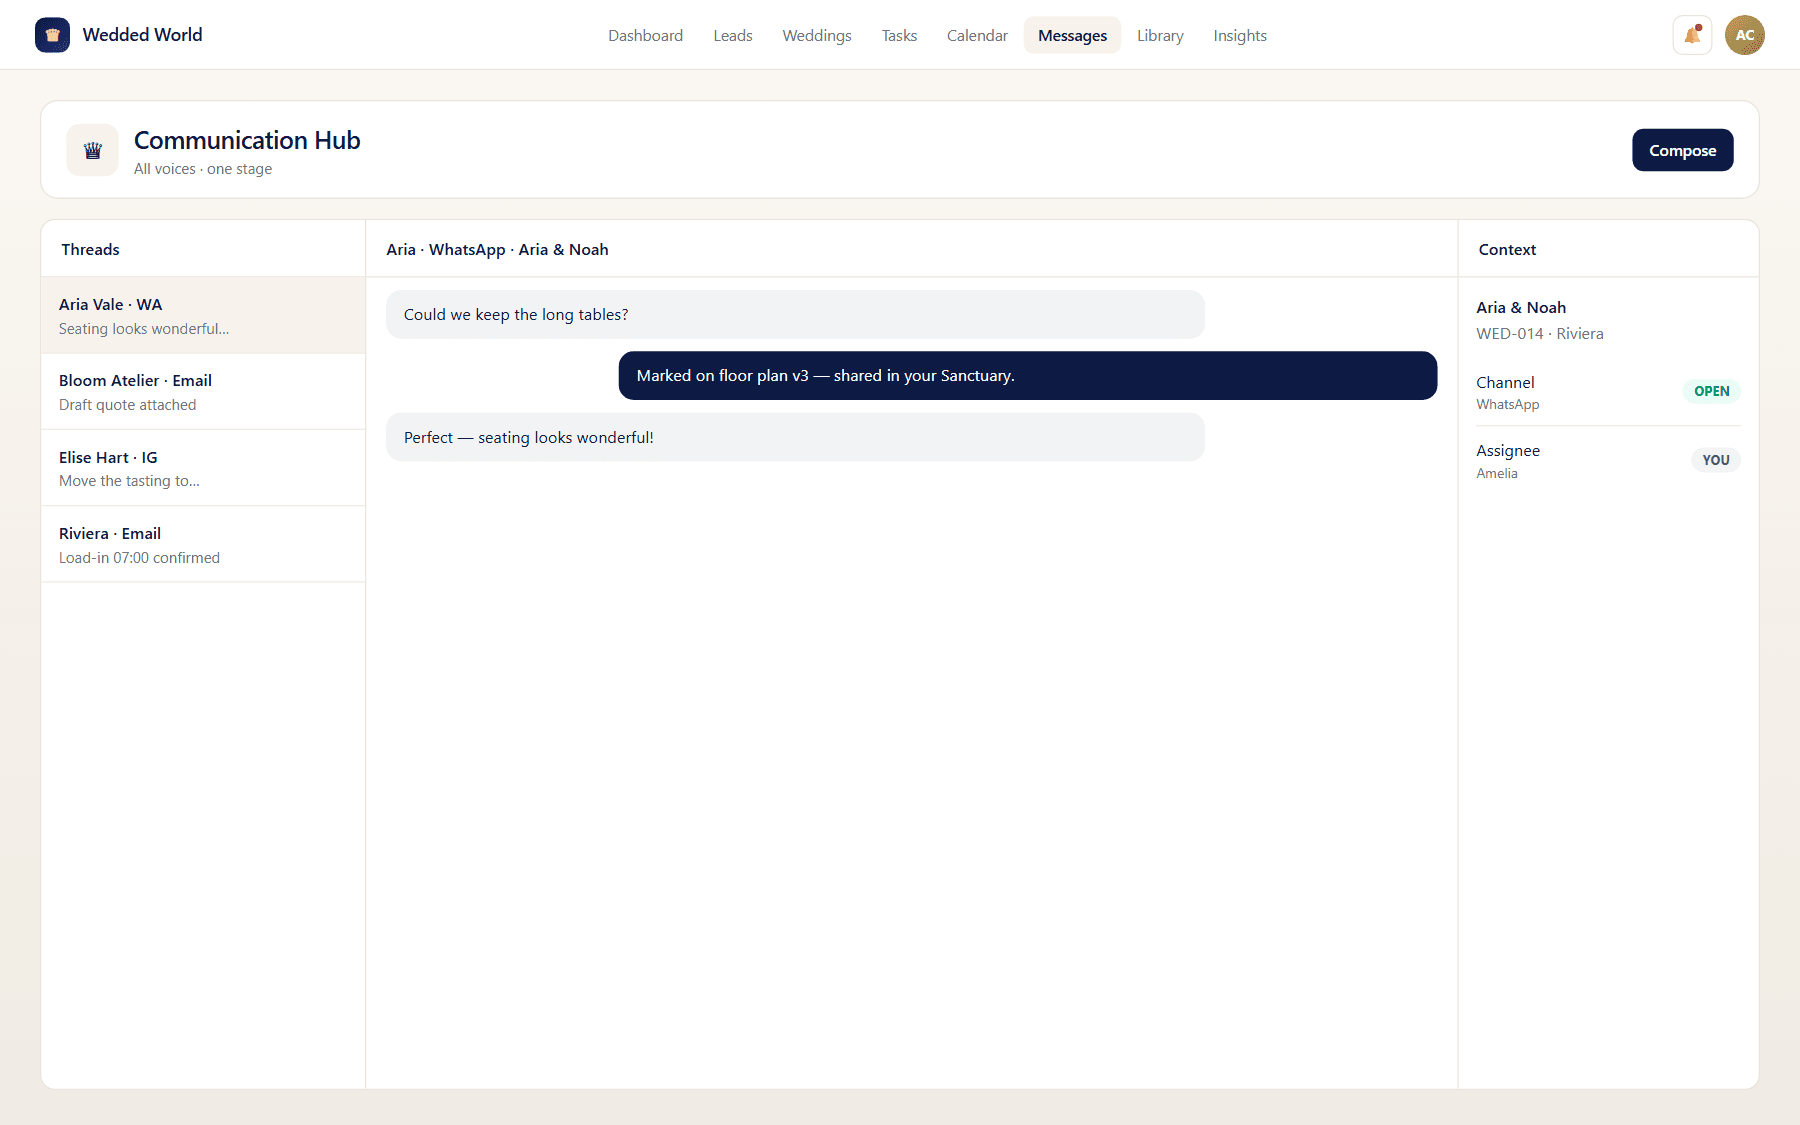The image size is (1800, 1125).
Task: Open the Tasks page
Action: [x=899, y=35]
